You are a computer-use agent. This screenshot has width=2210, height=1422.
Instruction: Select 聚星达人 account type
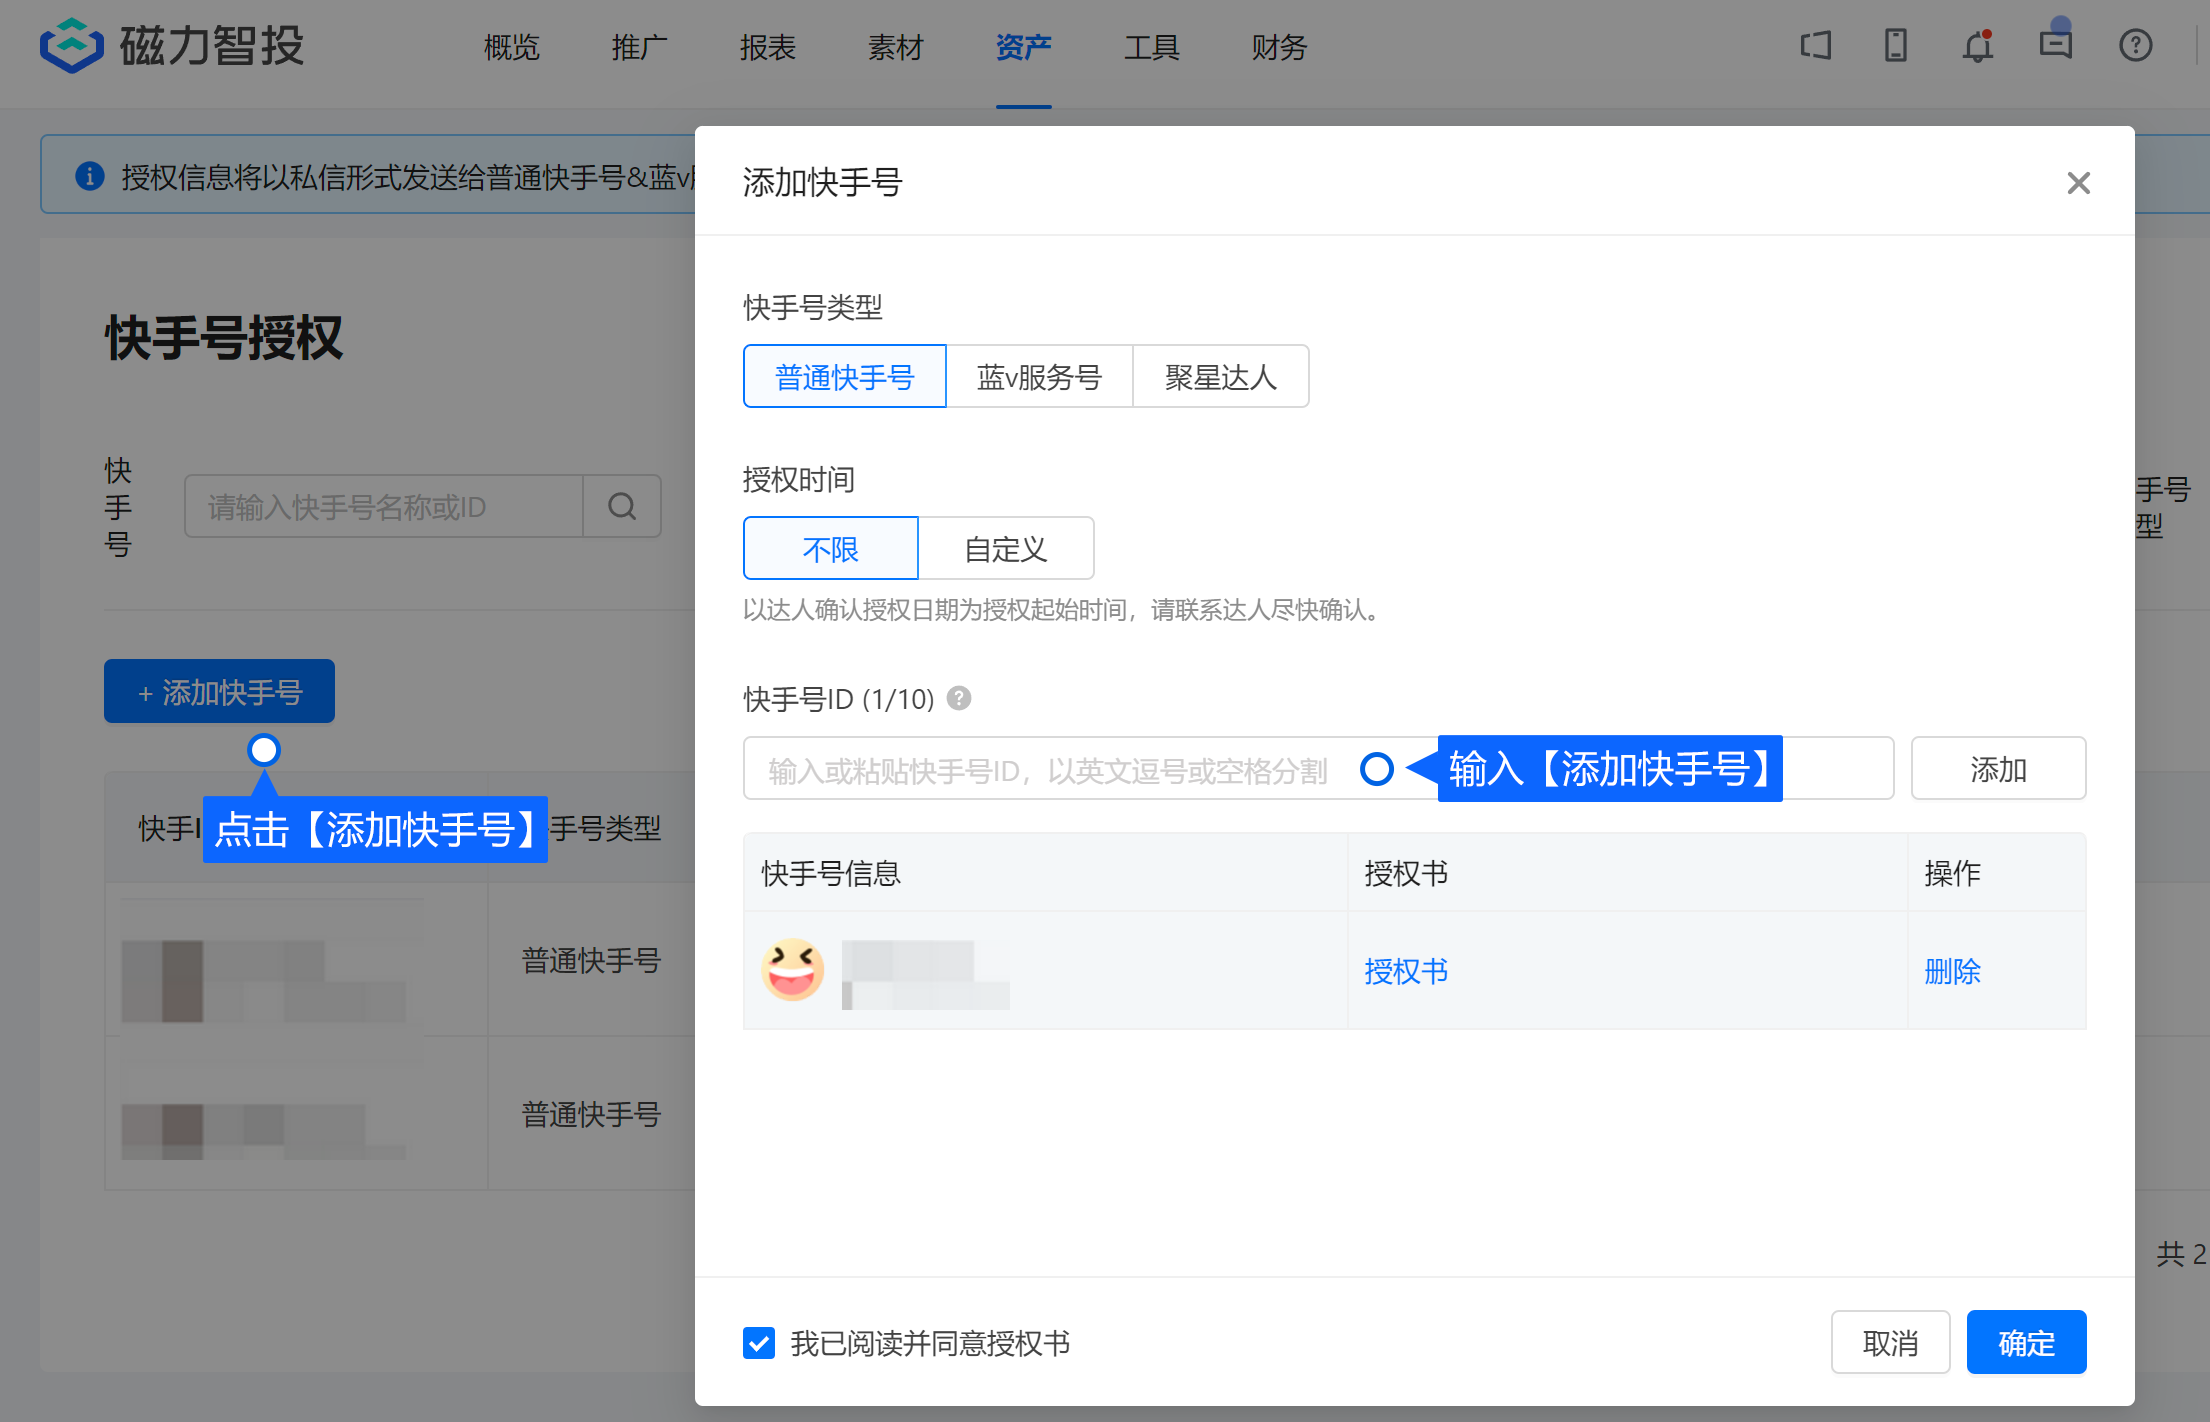point(1221,376)
